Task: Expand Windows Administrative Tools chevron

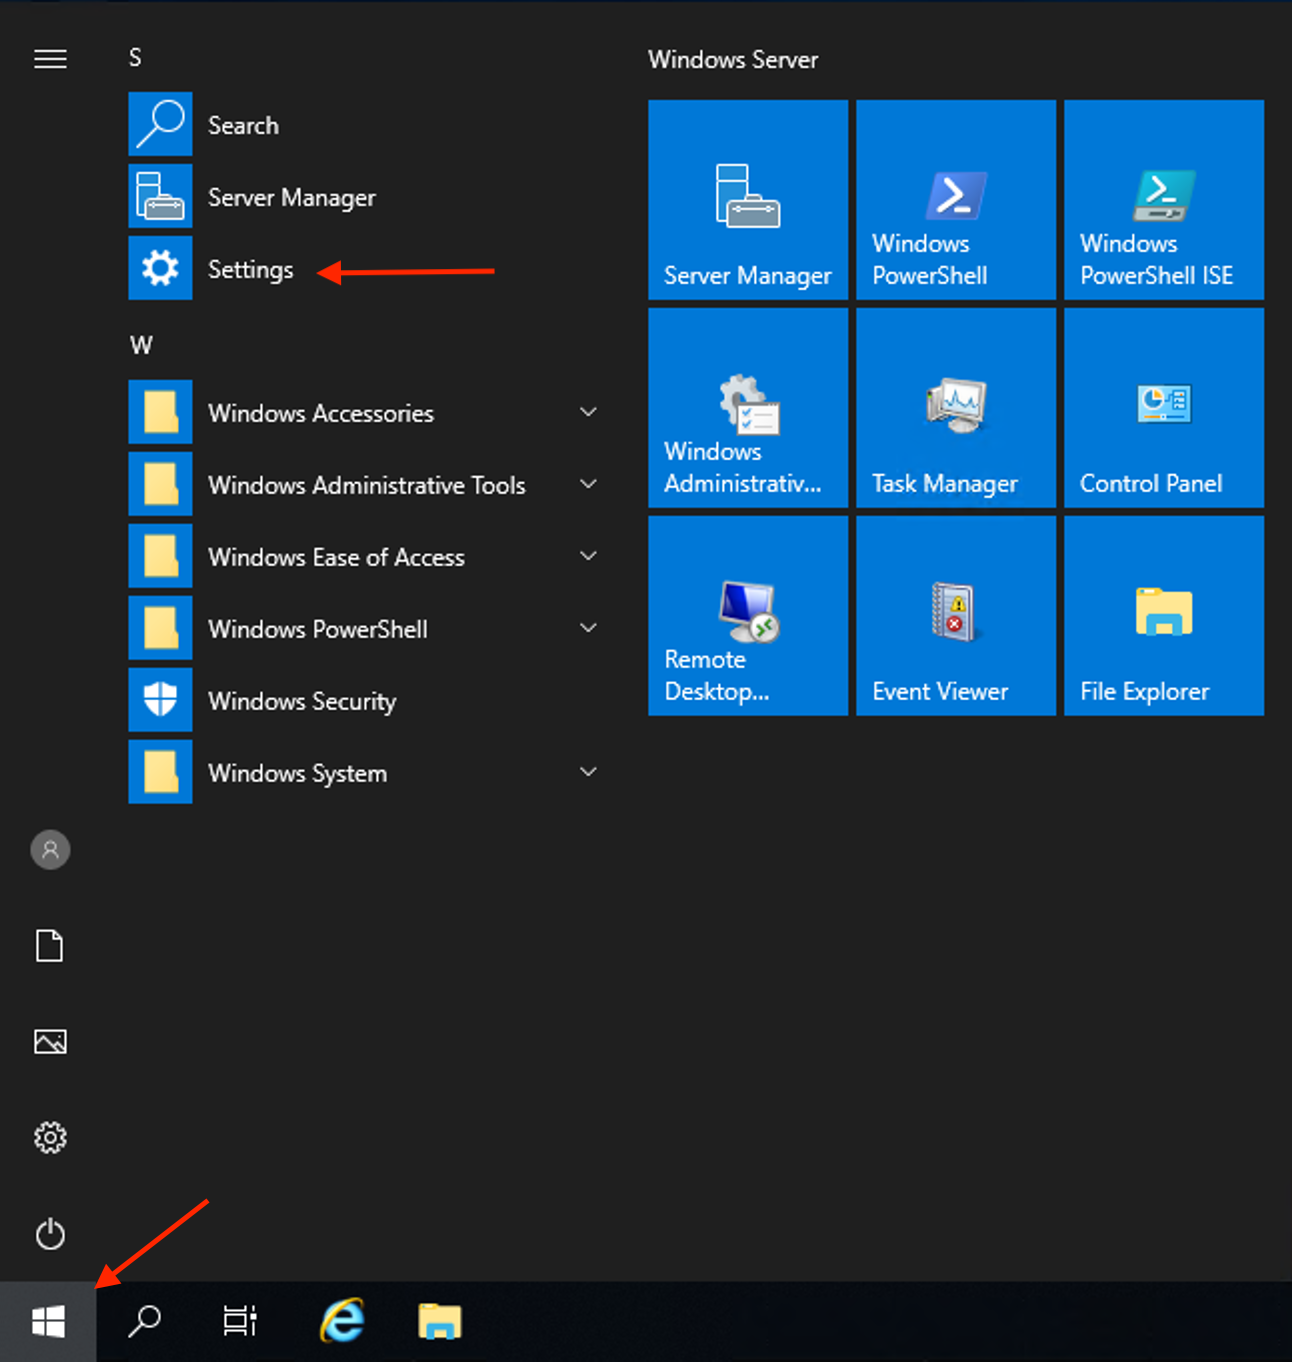Action: coord(589,484)
